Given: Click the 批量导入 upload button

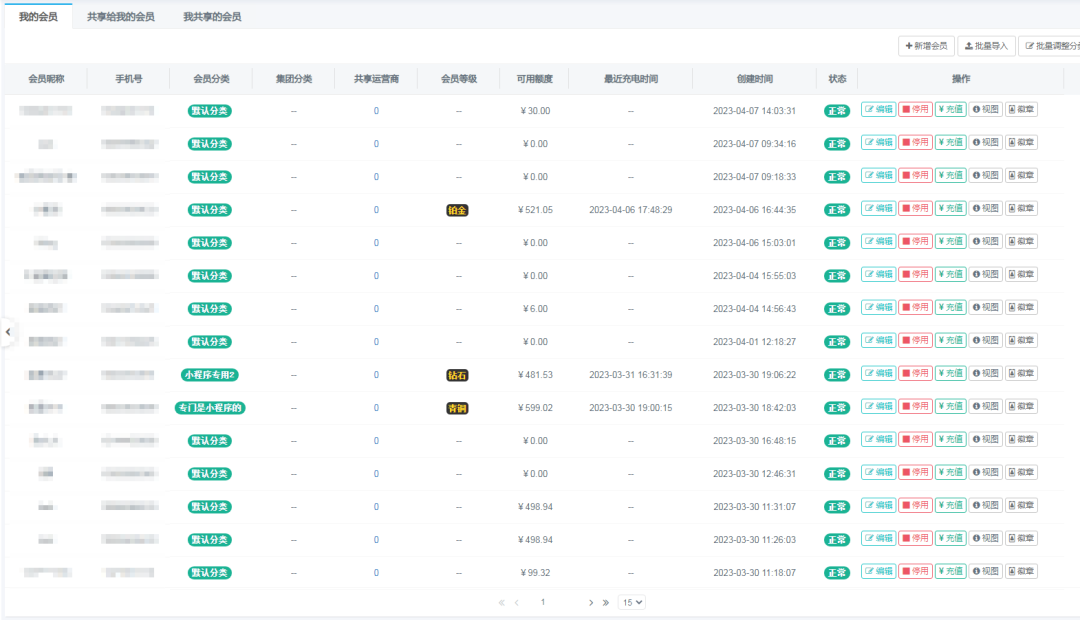Looking at the screenshot, I should point(986,46).
